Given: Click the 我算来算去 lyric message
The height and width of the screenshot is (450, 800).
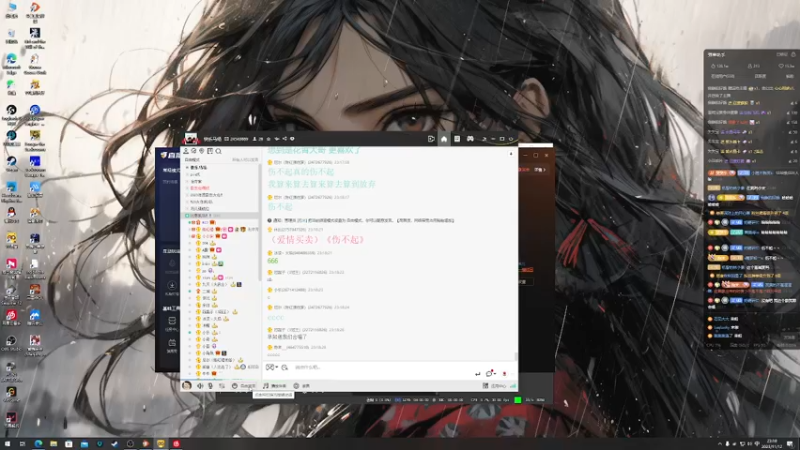Looking at the screenshot, I should pyautogui.click(x=321, y=184).
